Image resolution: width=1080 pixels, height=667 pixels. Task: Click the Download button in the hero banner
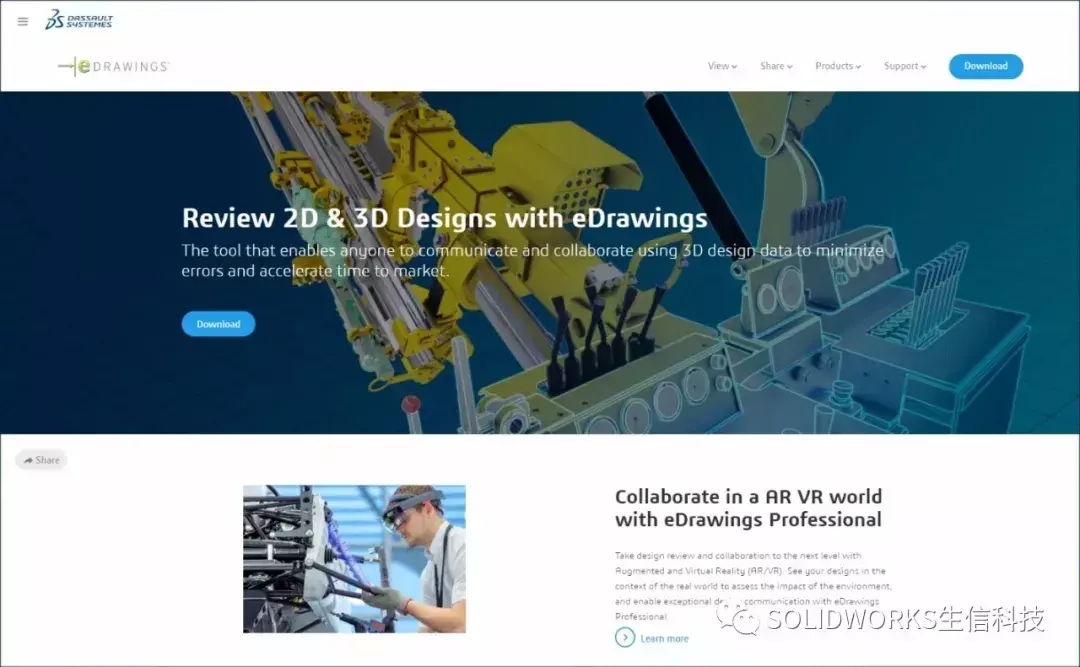click(218, 324)
